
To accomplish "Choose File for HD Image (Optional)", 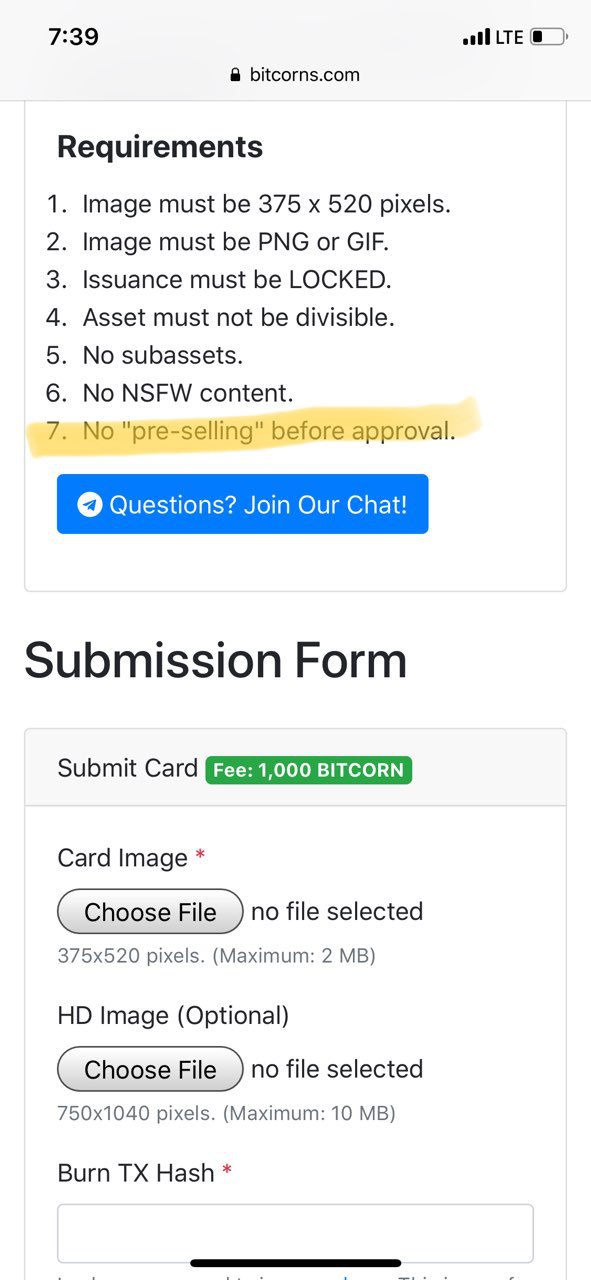I will click(150, 1070).
